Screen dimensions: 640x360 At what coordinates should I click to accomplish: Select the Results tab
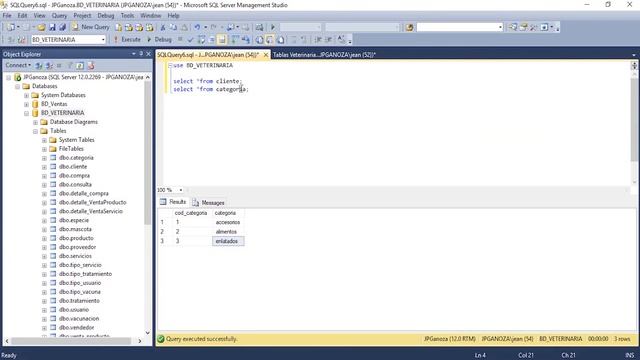pos(173,202)
